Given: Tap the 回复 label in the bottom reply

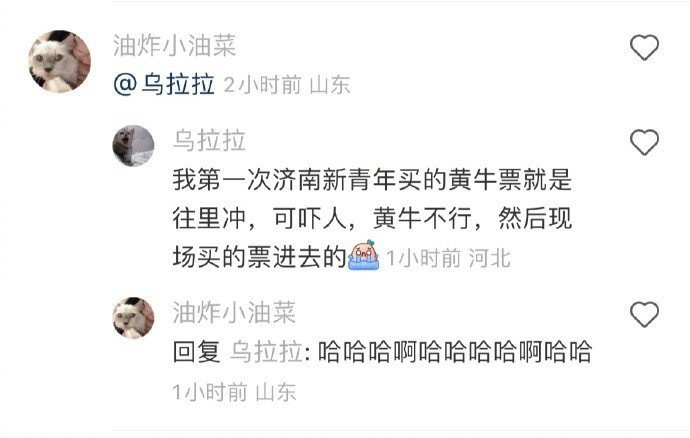Looking at the screenshot, I should [197, 352].
